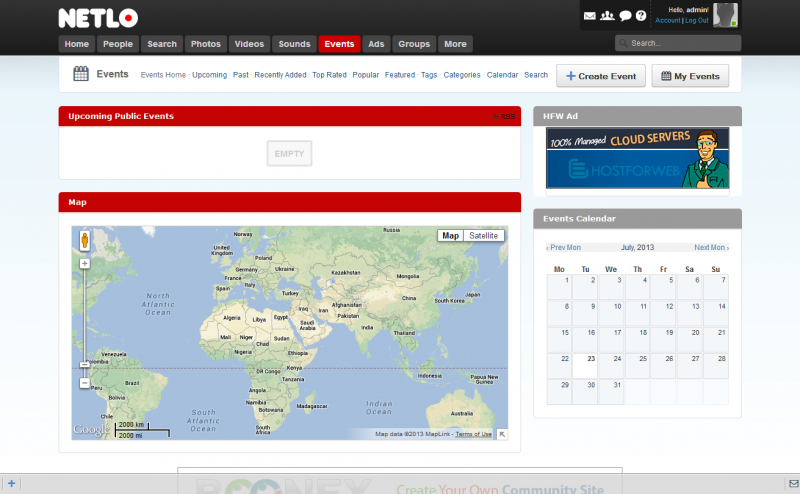Select day 1 in Events Calendar
800x494 pixels.
[x=559, y=287]
